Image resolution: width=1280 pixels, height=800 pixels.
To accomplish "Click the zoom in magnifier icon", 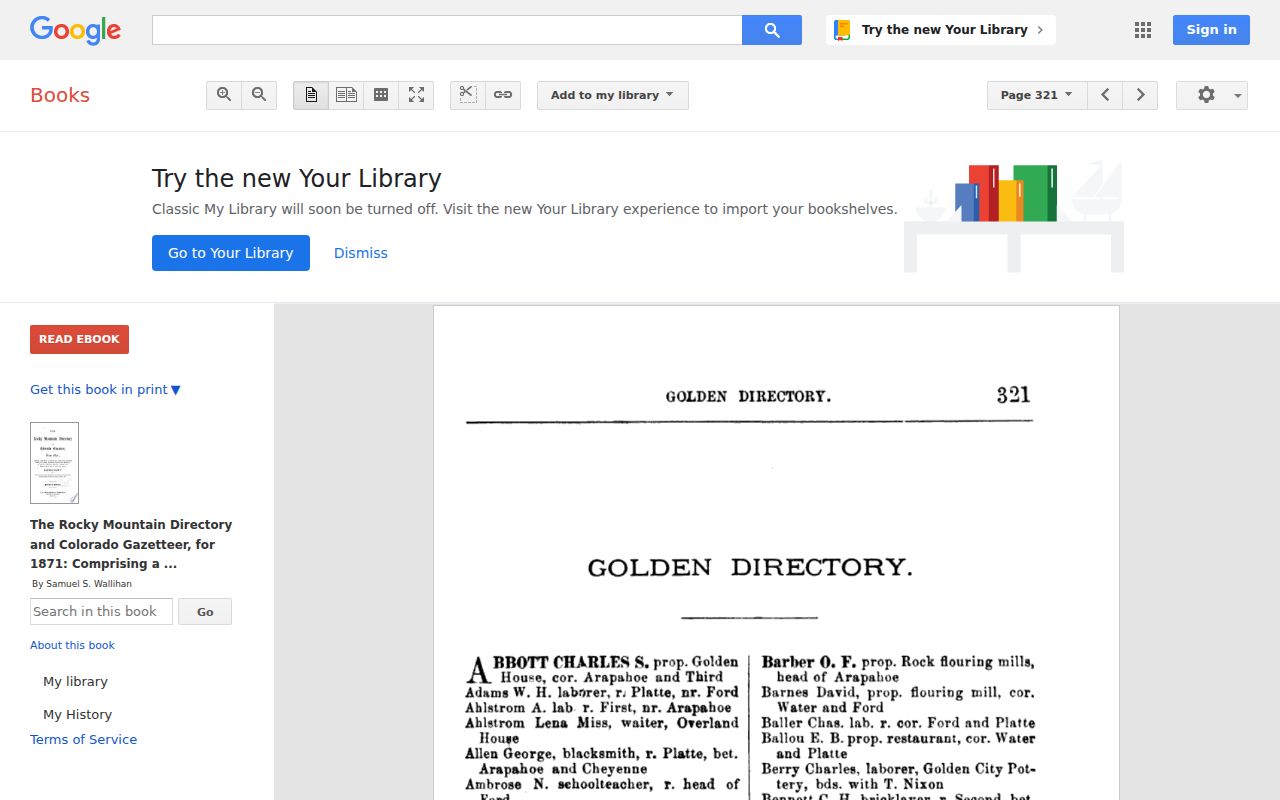I will [224, 95].
